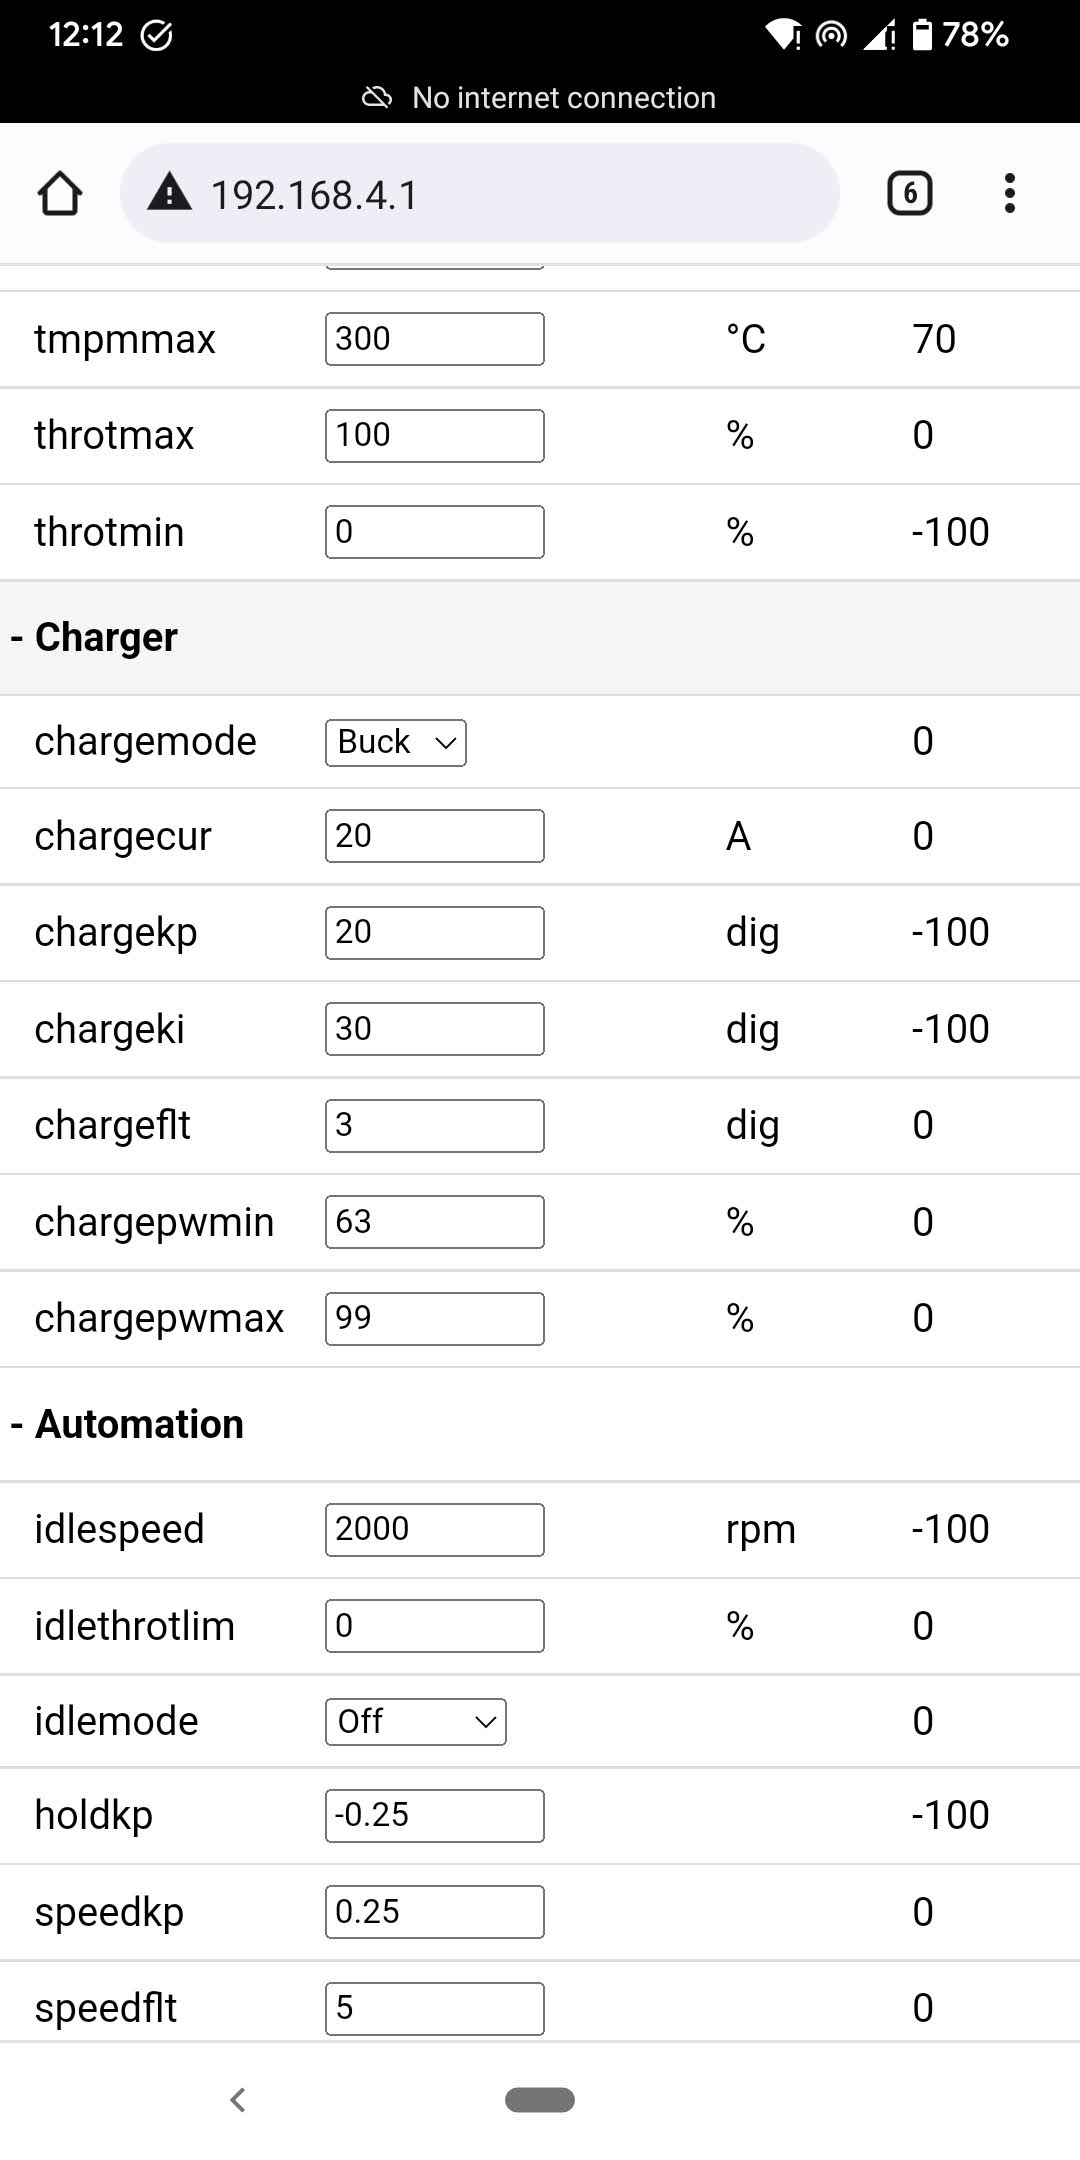Open the three-dot browser menu
The width and height of the screenshot is (1080, 2160).
pos(1010,193)
